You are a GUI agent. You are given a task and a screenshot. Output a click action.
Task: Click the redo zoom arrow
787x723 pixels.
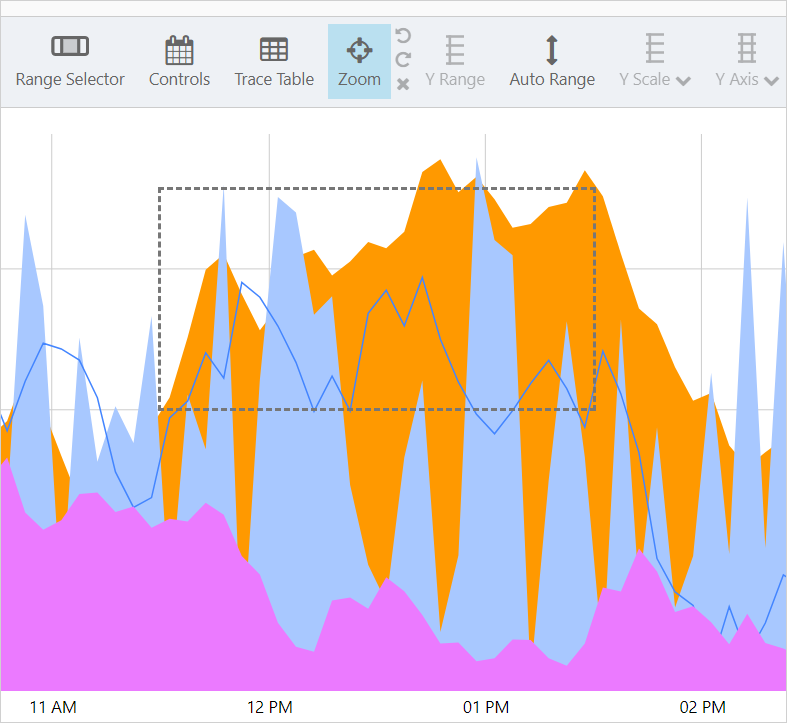pos(403,60)
